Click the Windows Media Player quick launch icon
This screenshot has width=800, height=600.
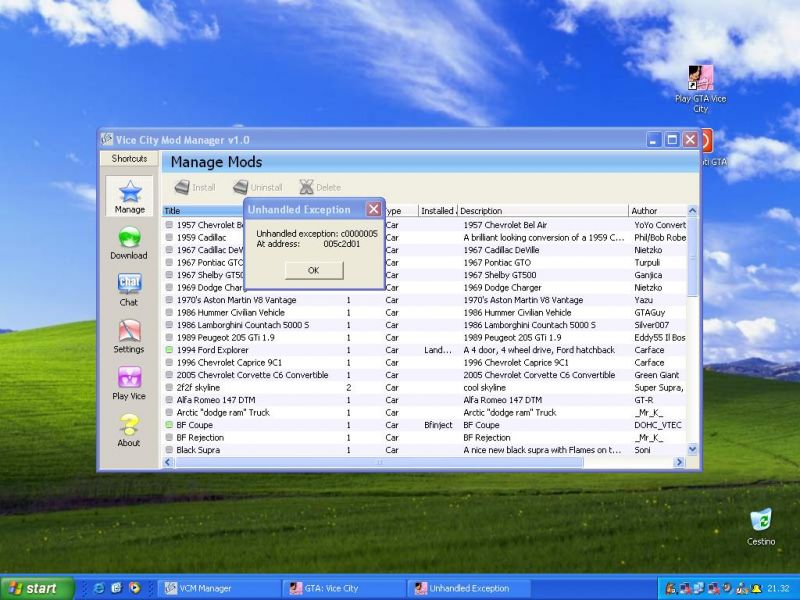coord(135,588)
